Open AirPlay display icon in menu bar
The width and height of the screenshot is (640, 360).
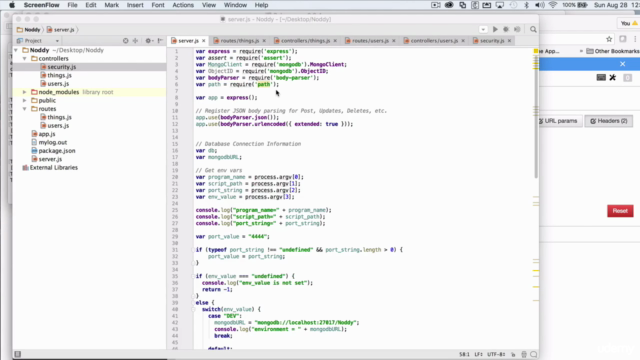pyautogui.click(x=500, y=5)
